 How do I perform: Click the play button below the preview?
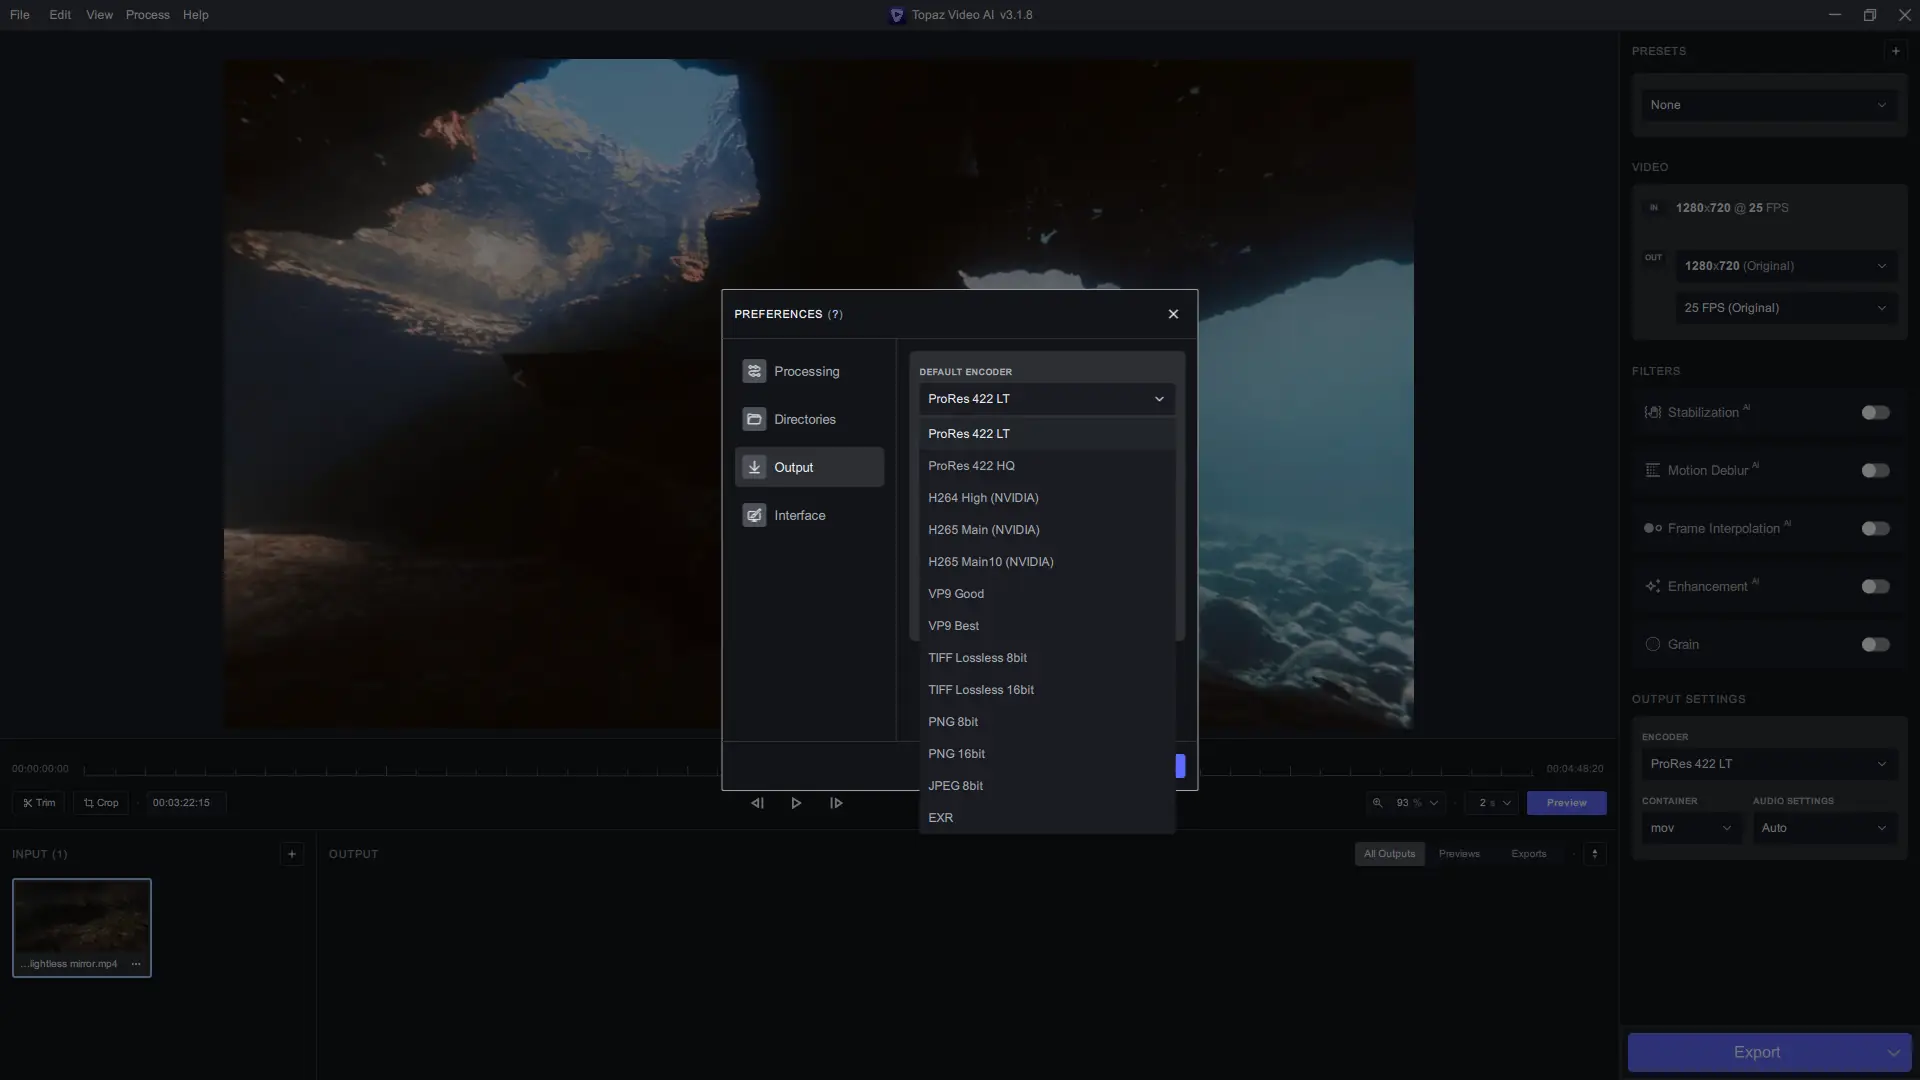point(796,803)
